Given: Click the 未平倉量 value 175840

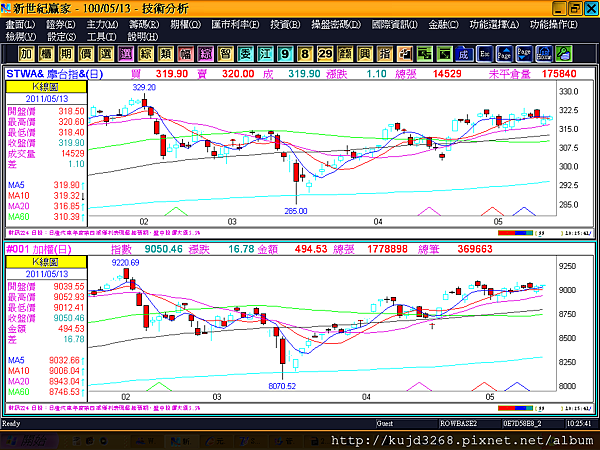Looking at the screenshot, I should coord(559,74).
